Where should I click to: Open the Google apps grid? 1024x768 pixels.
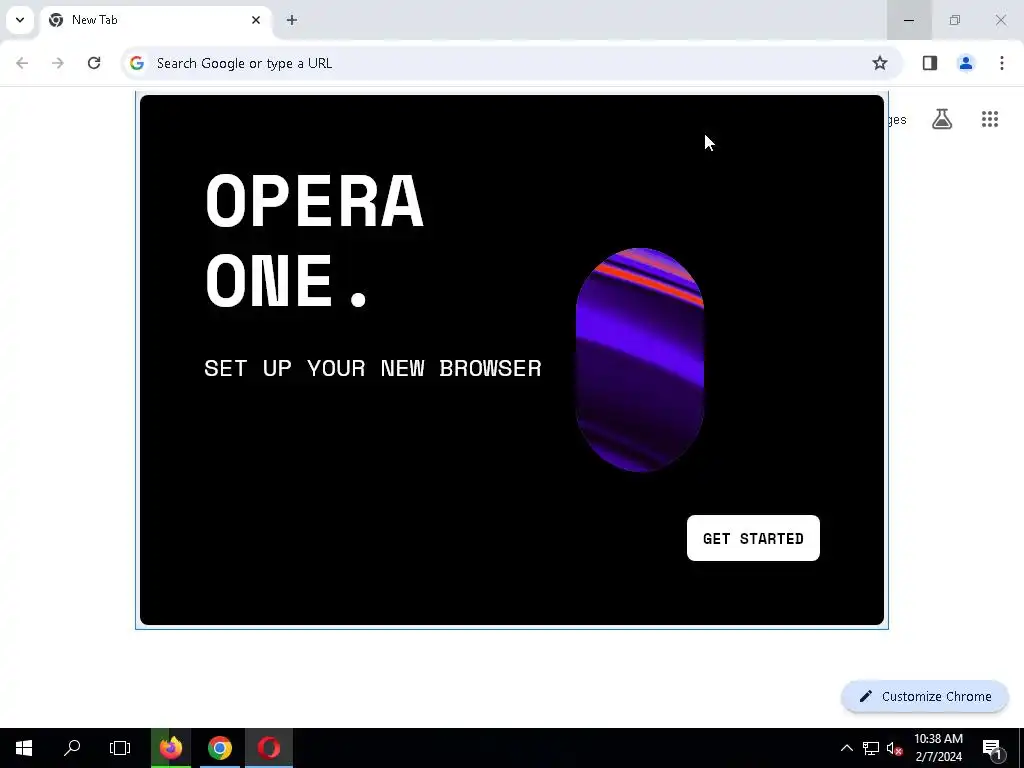(990, 119)
